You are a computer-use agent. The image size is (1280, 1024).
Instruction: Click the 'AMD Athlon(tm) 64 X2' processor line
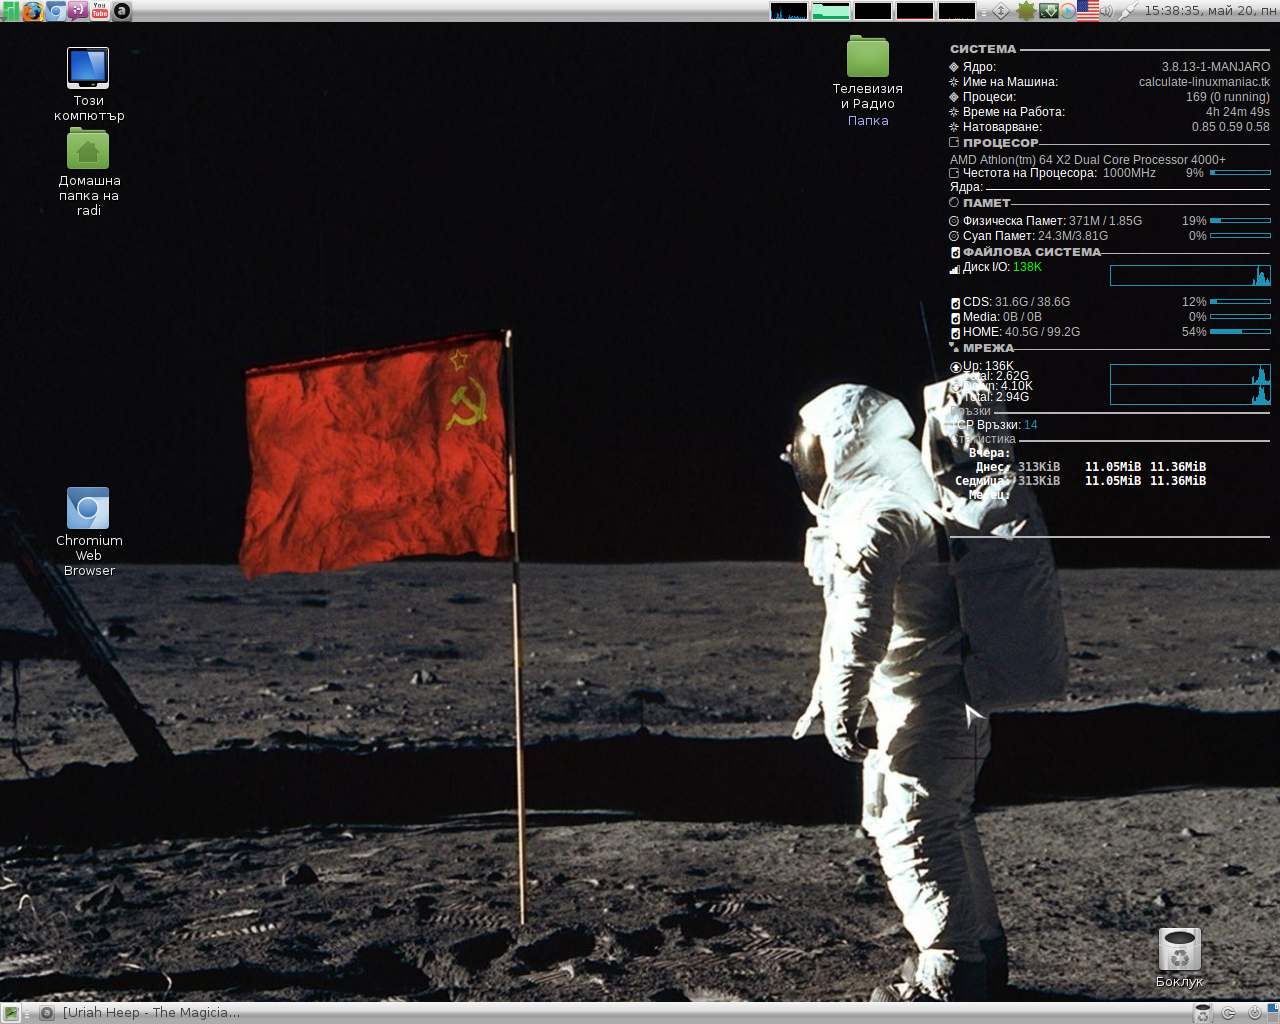tap(1087, 160)
